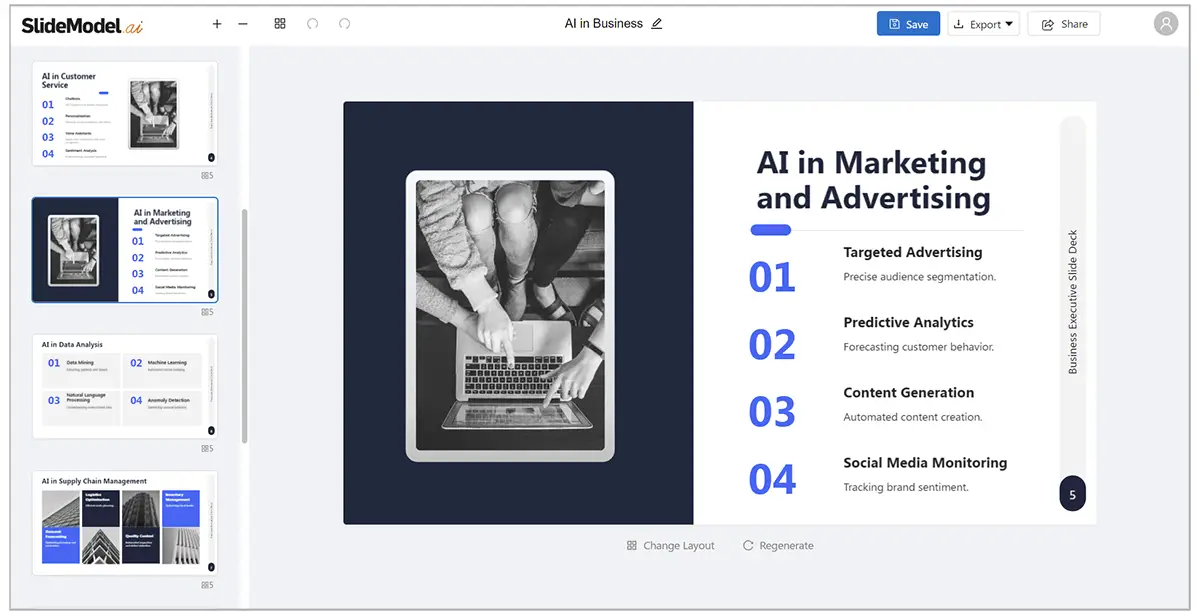Edit the presentation title with pencil icon
The width and height of the screenshot is (1200, 615).
tap(657, 23)
